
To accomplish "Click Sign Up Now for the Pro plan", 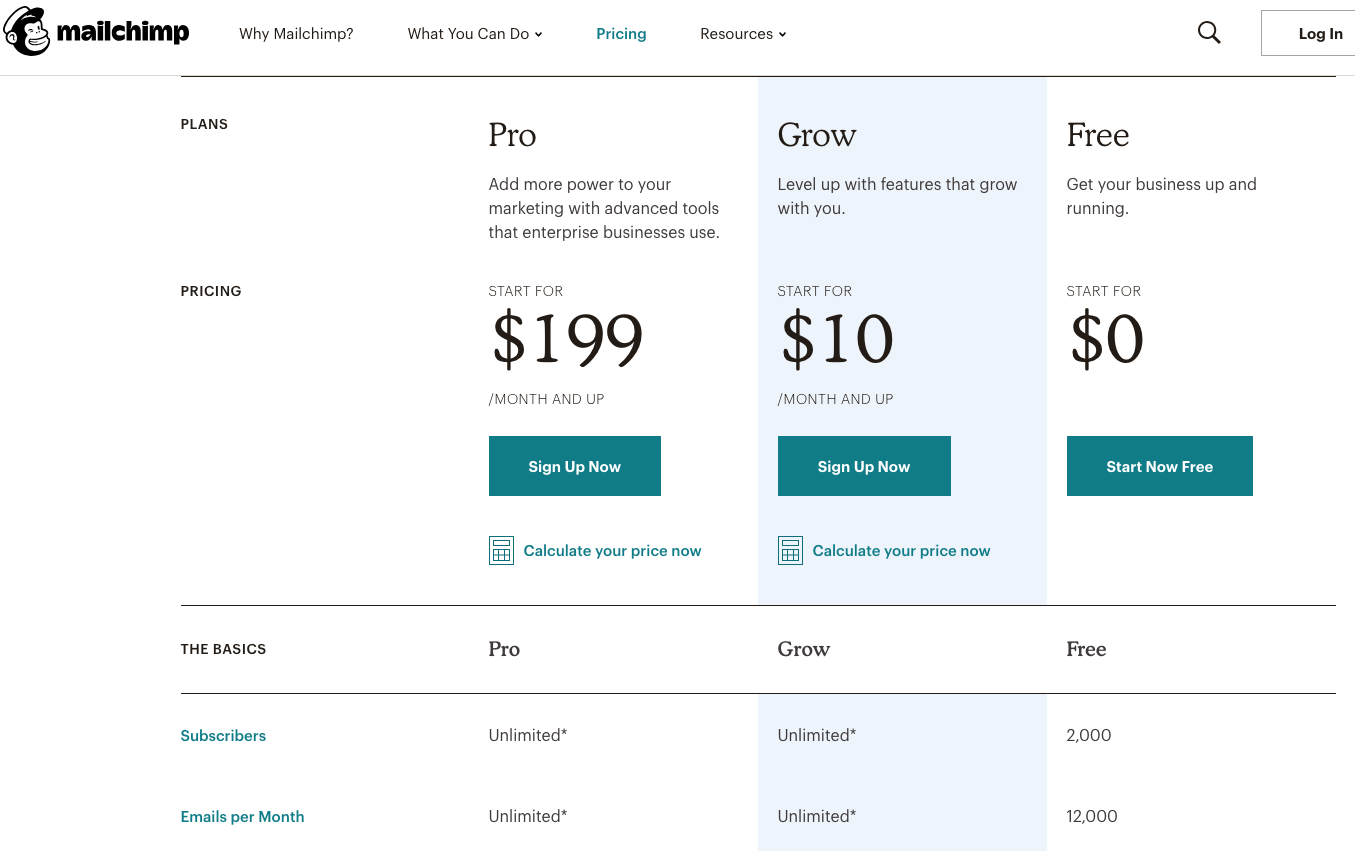I will (575, 466).
